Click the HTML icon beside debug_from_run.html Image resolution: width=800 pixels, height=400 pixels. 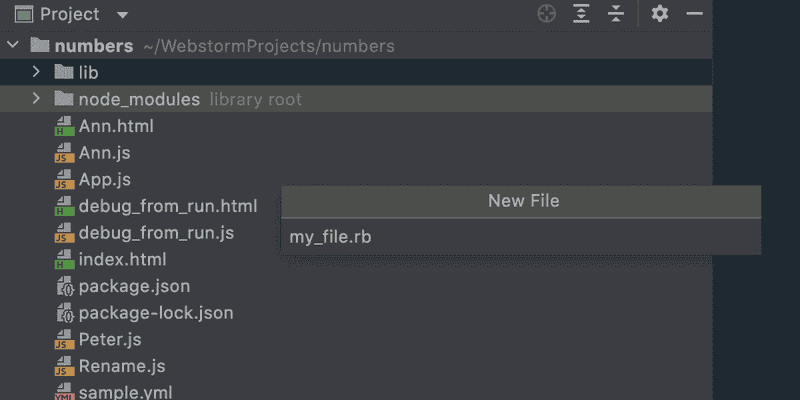click(x=64, y=206)
